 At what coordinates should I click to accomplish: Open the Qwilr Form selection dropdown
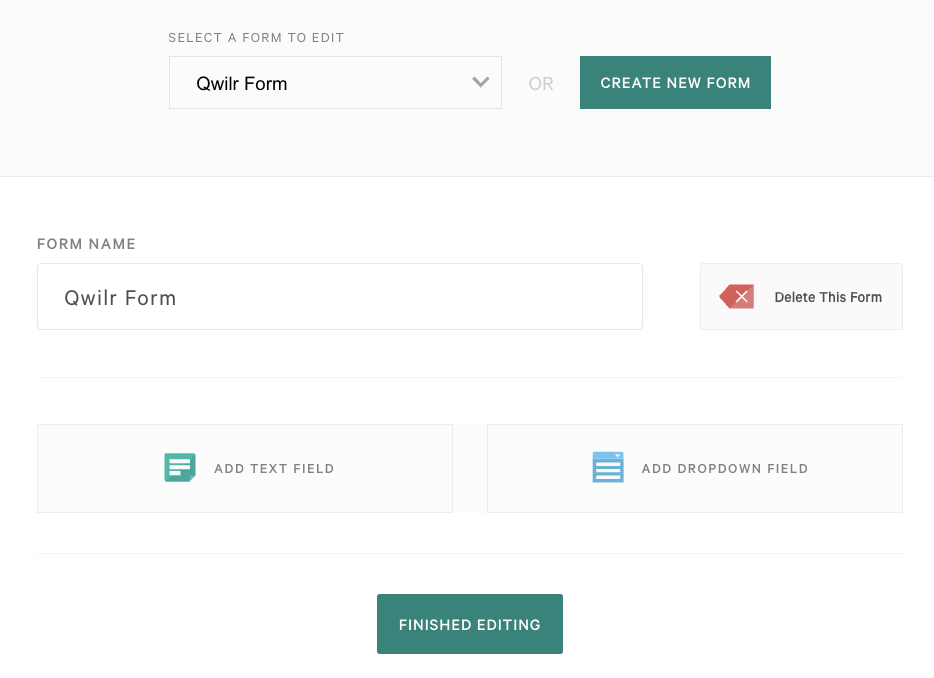point(335,83)
